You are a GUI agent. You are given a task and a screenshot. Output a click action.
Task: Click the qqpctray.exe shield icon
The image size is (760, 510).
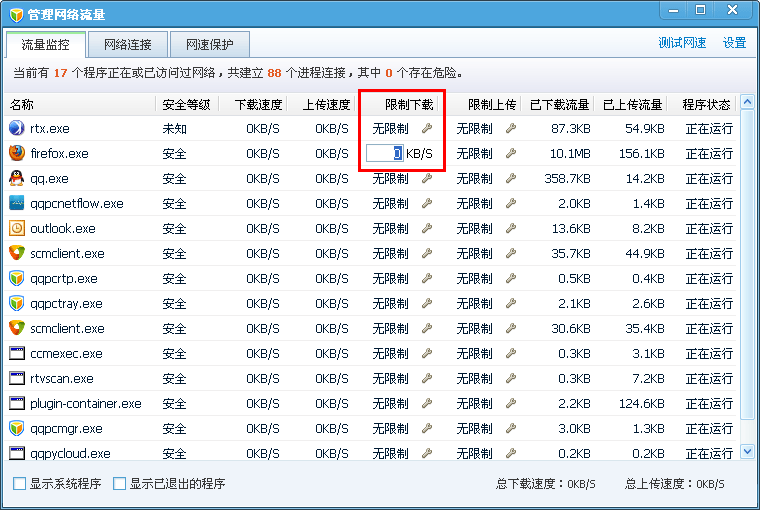tap(16, 303)
